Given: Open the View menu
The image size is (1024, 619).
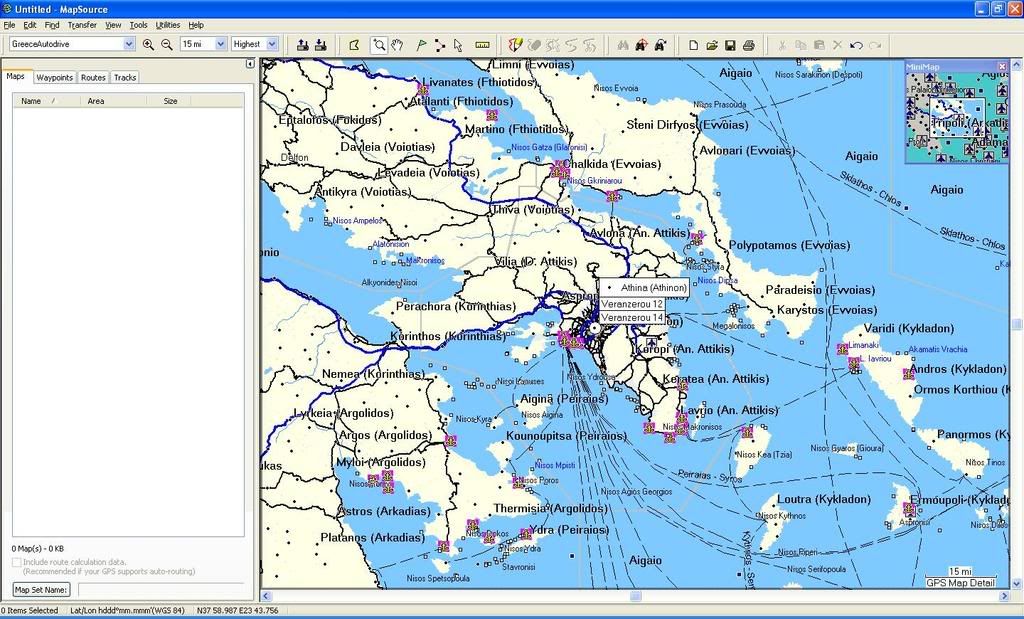Looking at the screenshot, I should tap(114, 25).
